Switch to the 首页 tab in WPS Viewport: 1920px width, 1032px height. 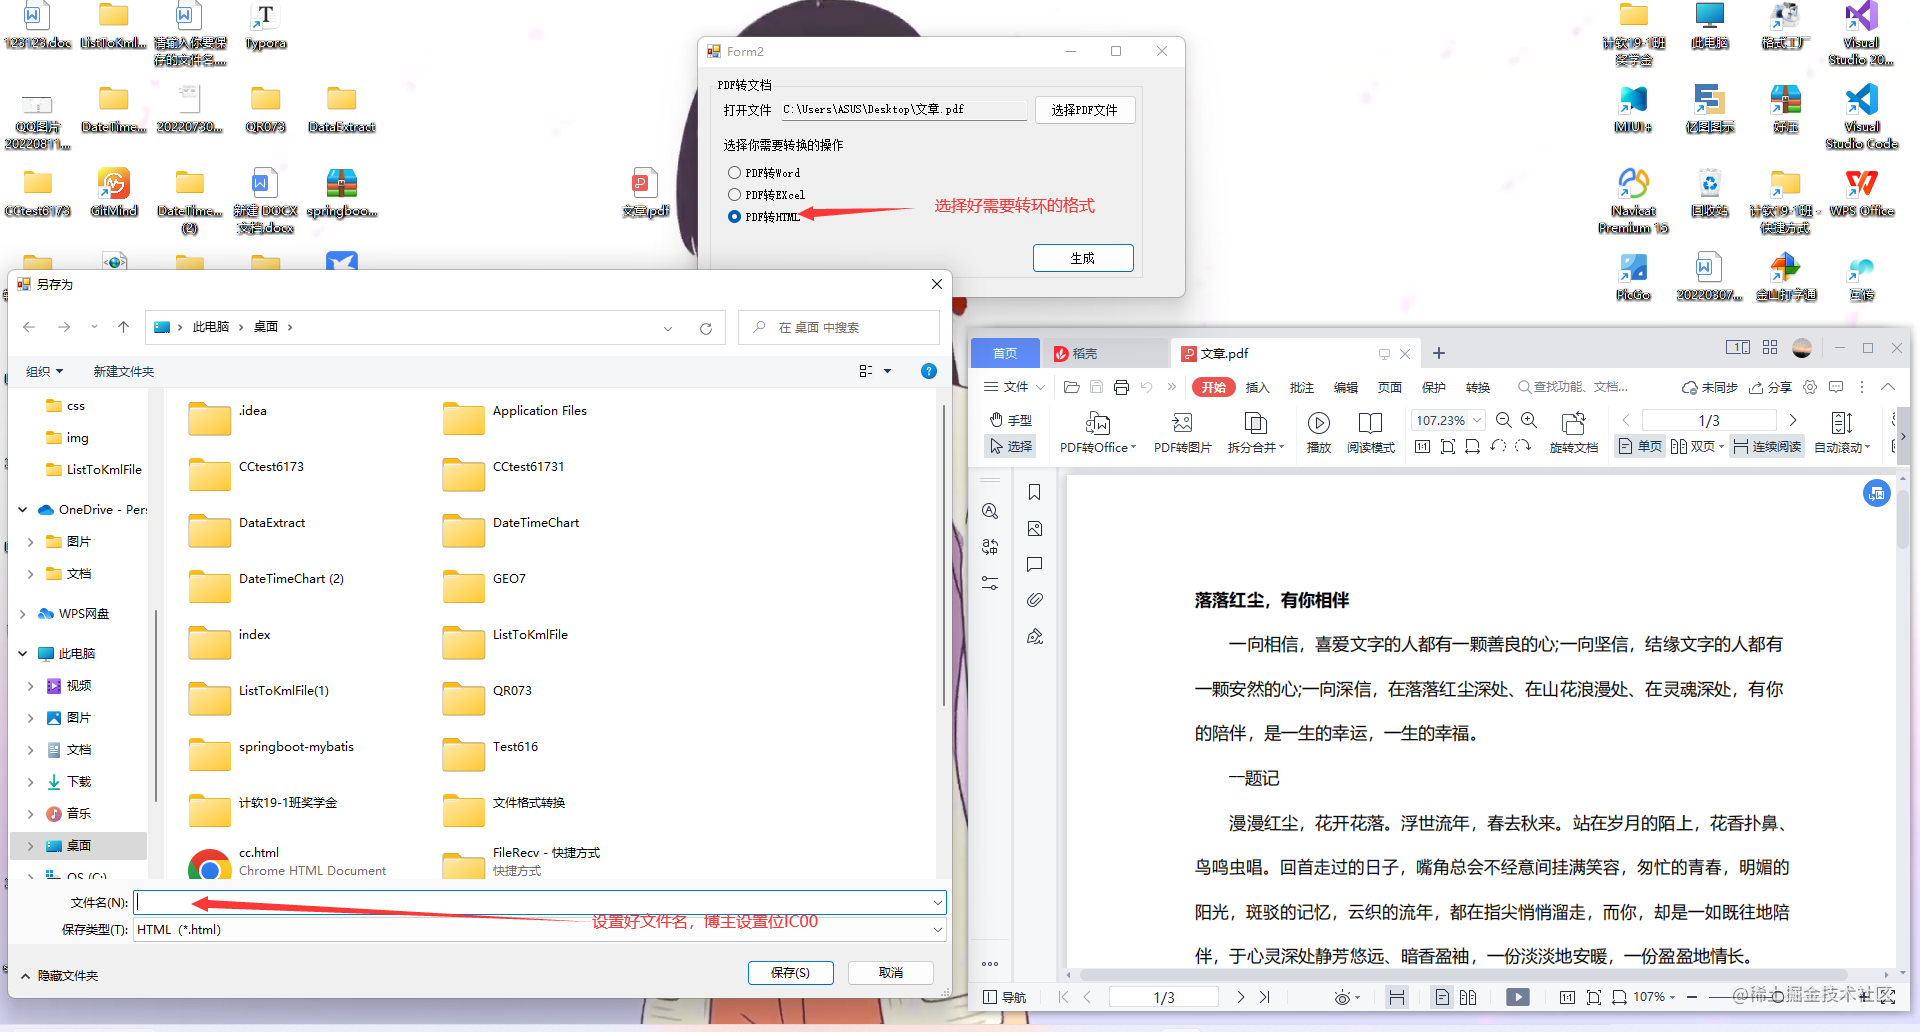[1004, 353]
